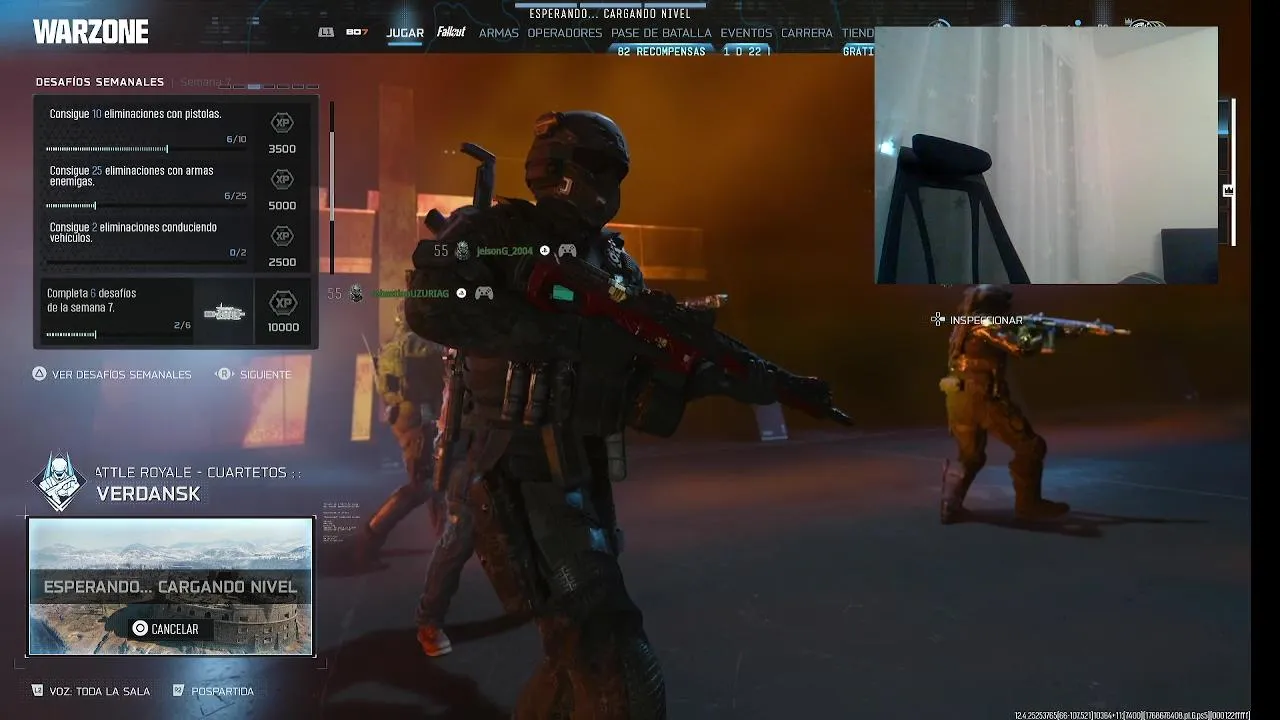Click the WARZONE logo
This screenshot has height=720, width=1280.
coord(91,32)
